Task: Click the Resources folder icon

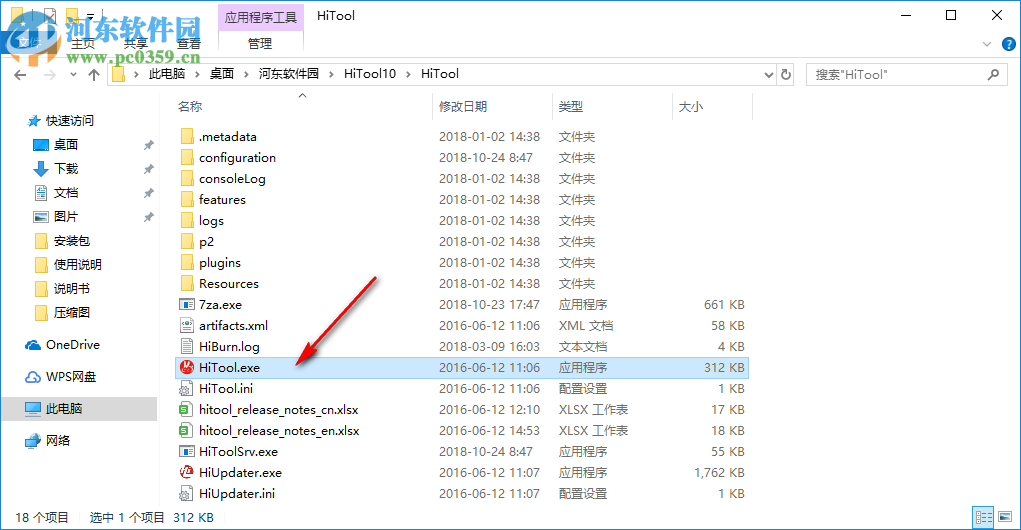Action: click(187, 283)
